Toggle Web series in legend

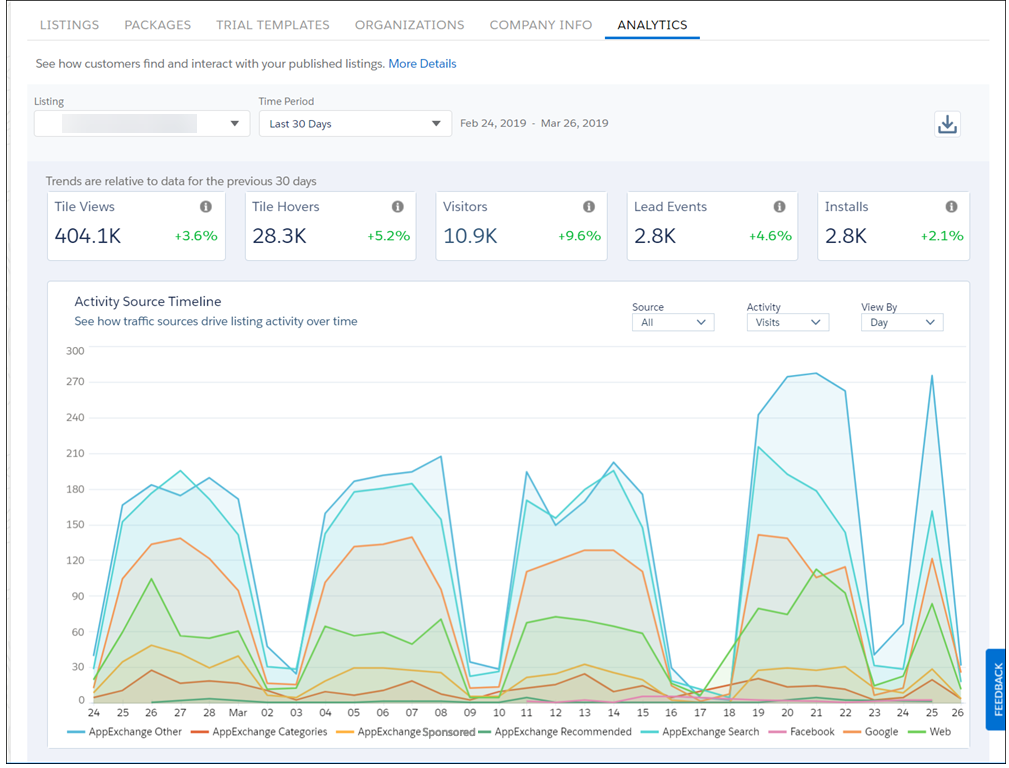[929, 732]
